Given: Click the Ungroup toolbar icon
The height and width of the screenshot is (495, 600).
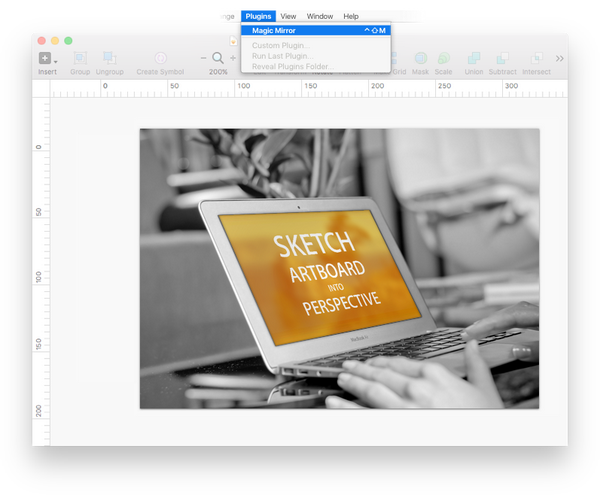Looking at the screenshot, I should point(109,58).
